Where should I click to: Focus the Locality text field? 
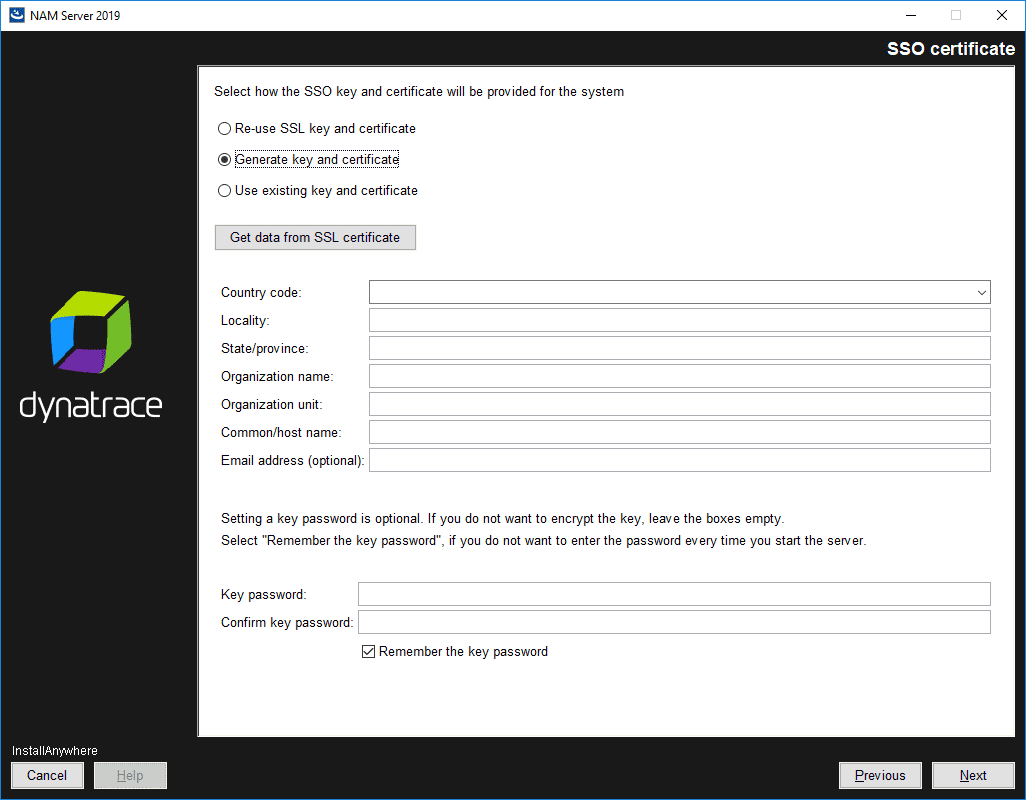point(679,321)
